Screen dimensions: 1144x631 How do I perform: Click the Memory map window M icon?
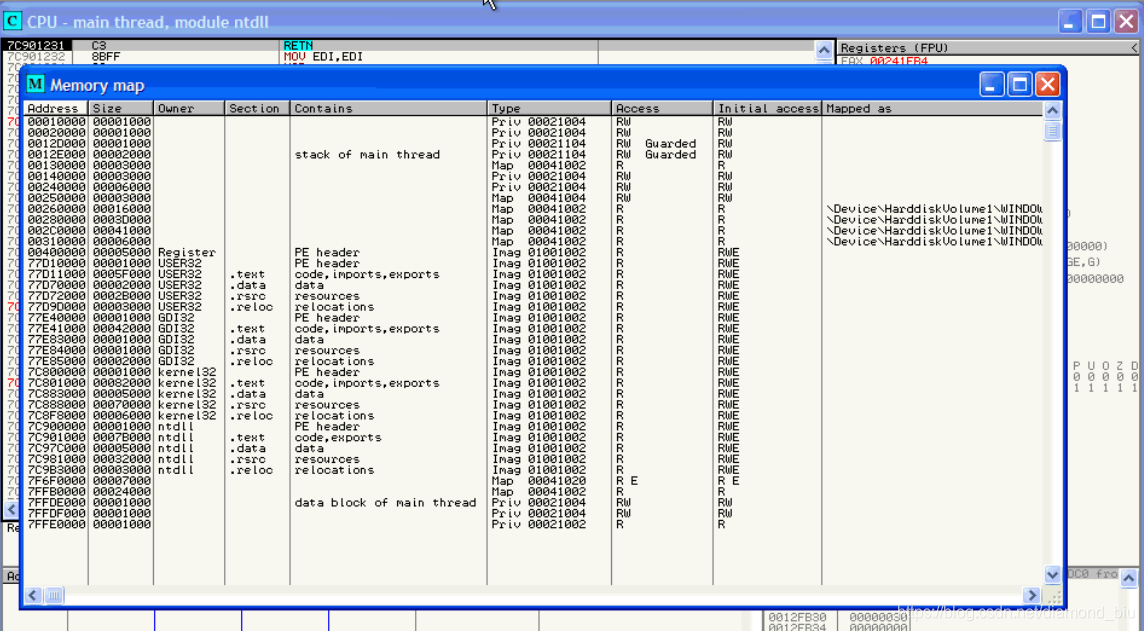click(x=35, y=85)
